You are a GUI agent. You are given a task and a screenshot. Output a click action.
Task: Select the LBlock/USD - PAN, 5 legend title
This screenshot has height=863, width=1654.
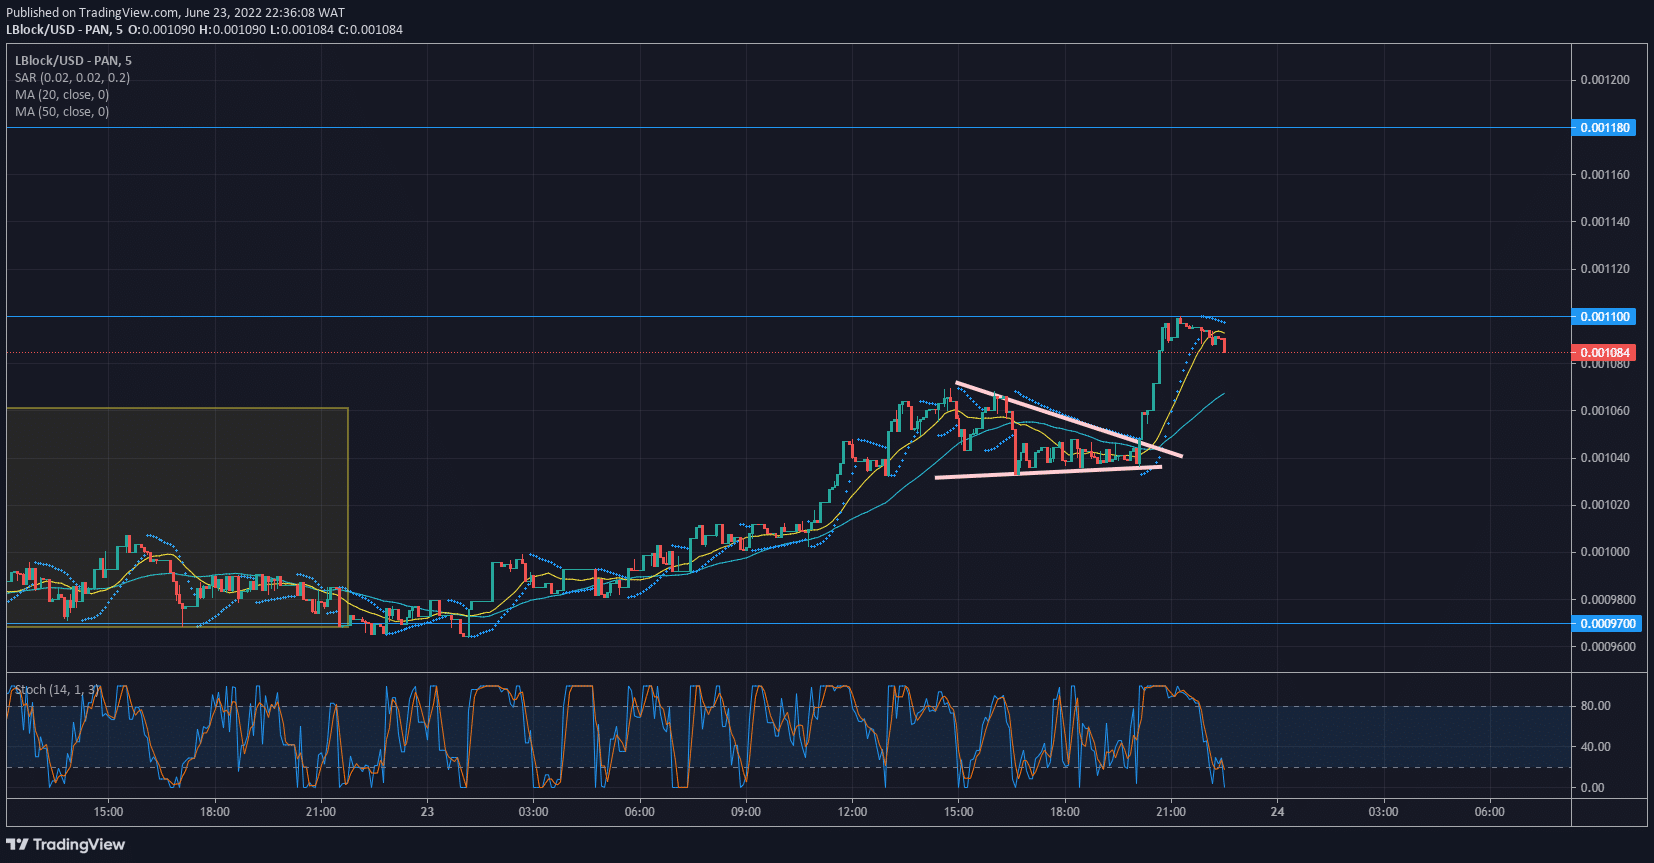pos(73,61)
